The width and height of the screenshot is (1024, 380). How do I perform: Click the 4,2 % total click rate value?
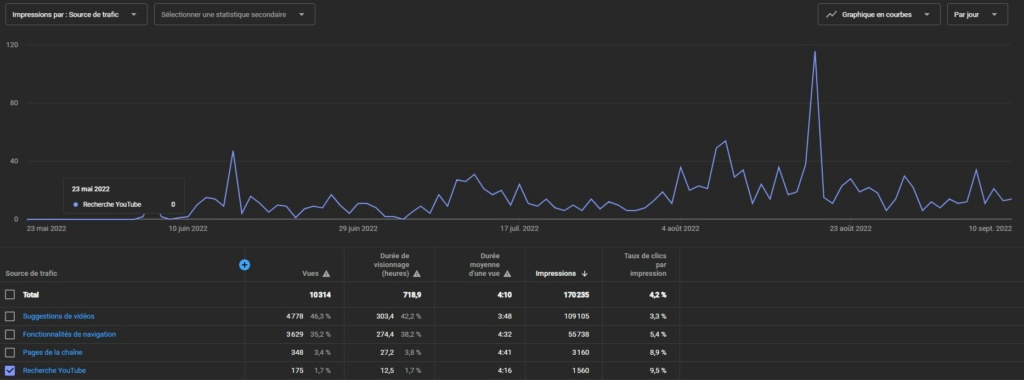click(x=657, y=295)
